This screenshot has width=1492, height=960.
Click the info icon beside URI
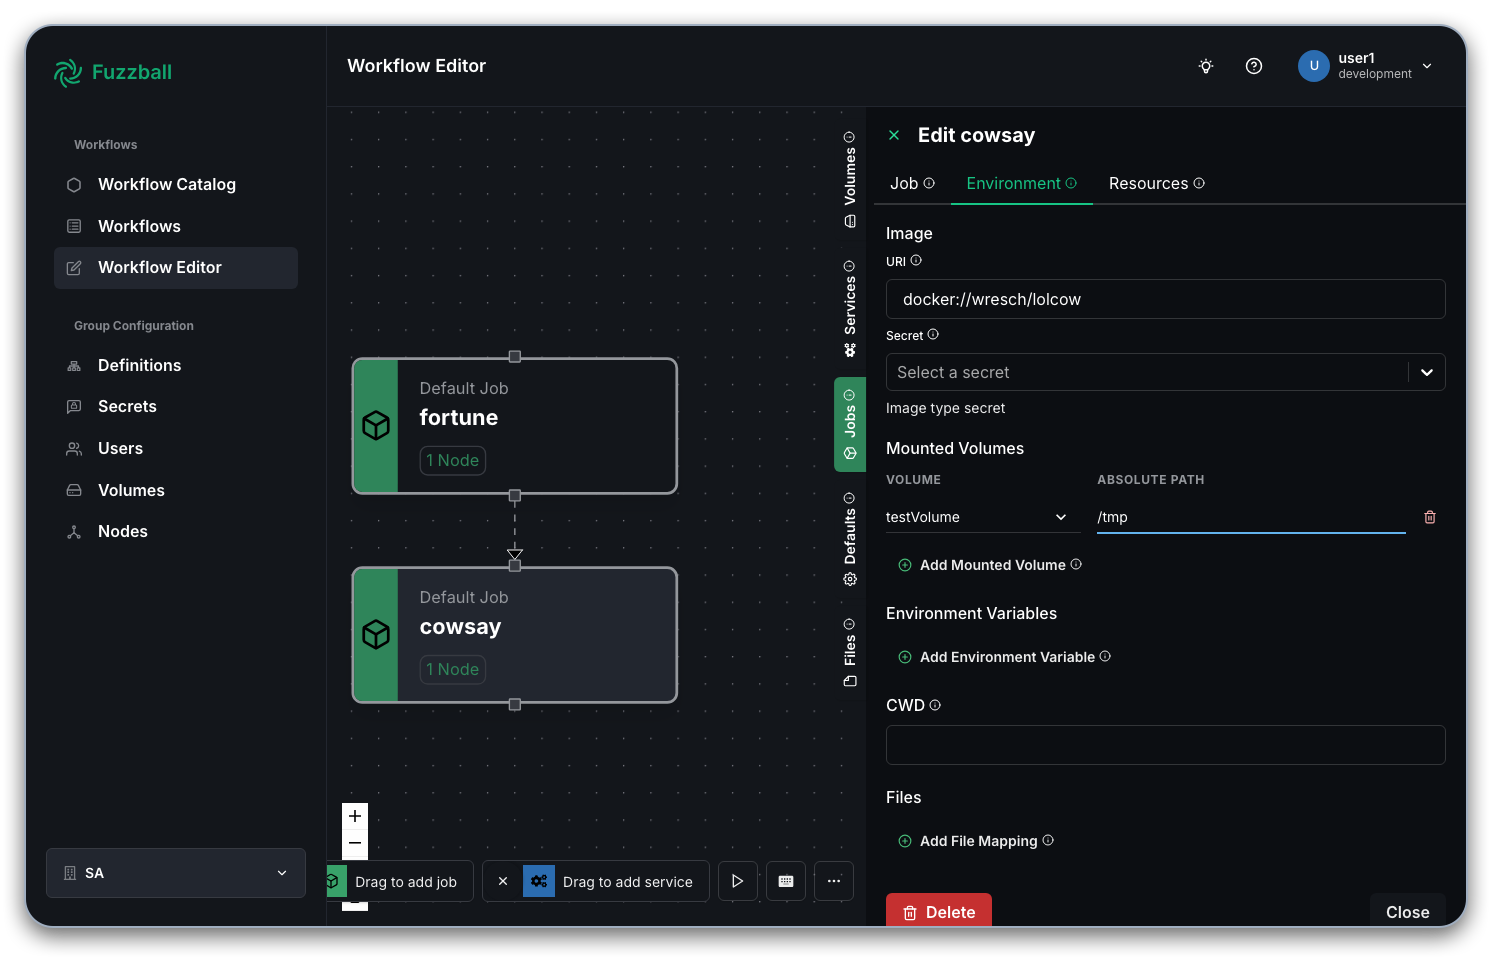click(x=916, y=260)
